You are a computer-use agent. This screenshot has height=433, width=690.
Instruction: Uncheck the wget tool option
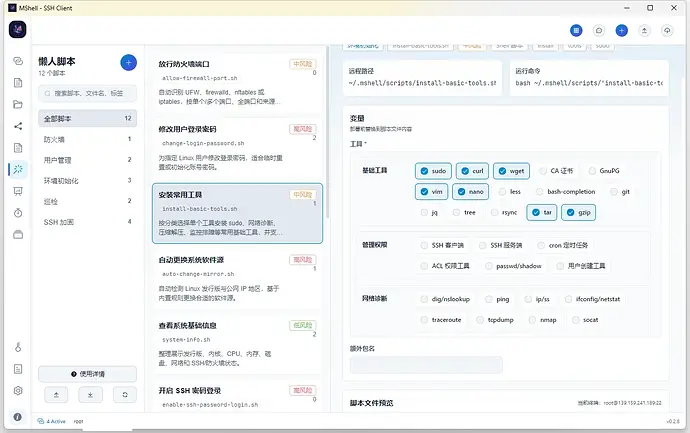point(511,171)
